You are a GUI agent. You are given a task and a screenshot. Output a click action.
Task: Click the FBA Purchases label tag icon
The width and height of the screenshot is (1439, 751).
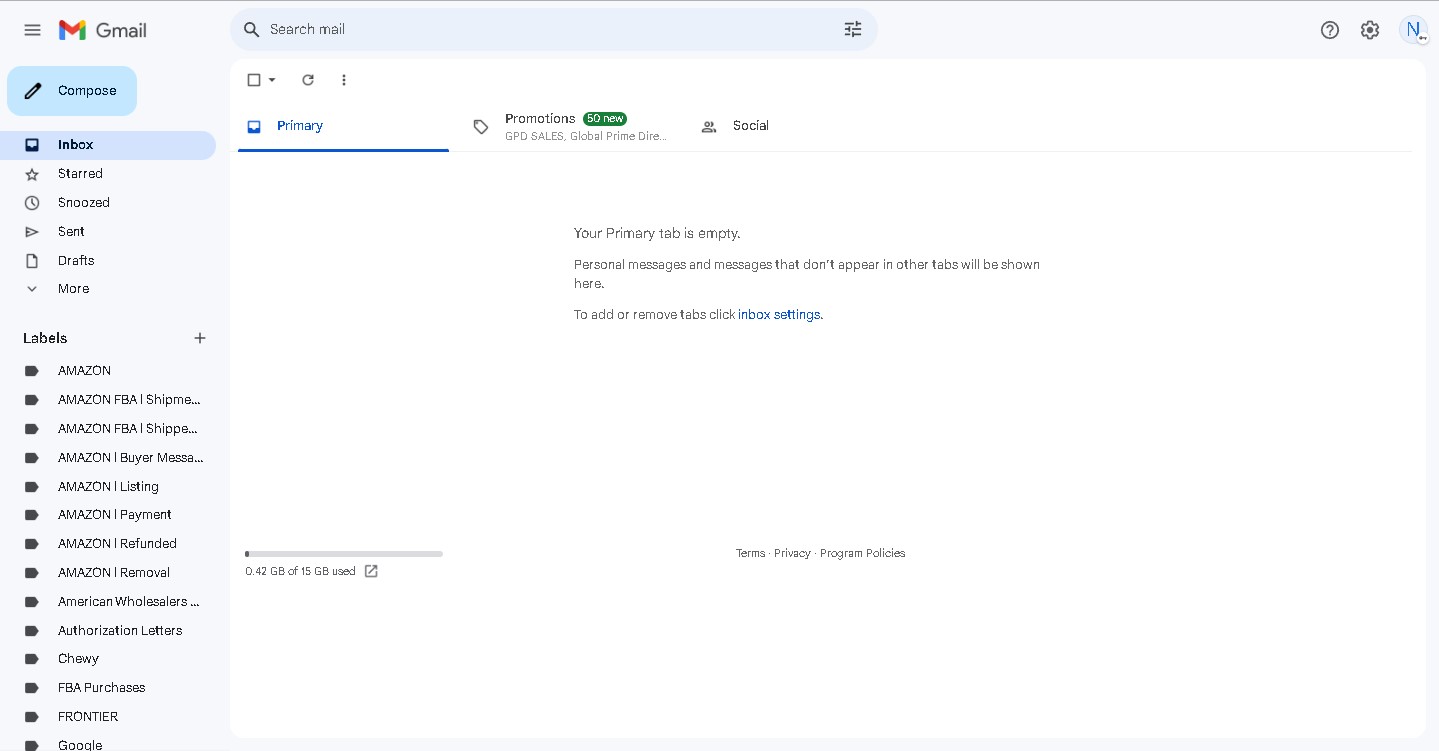(32, 688)
